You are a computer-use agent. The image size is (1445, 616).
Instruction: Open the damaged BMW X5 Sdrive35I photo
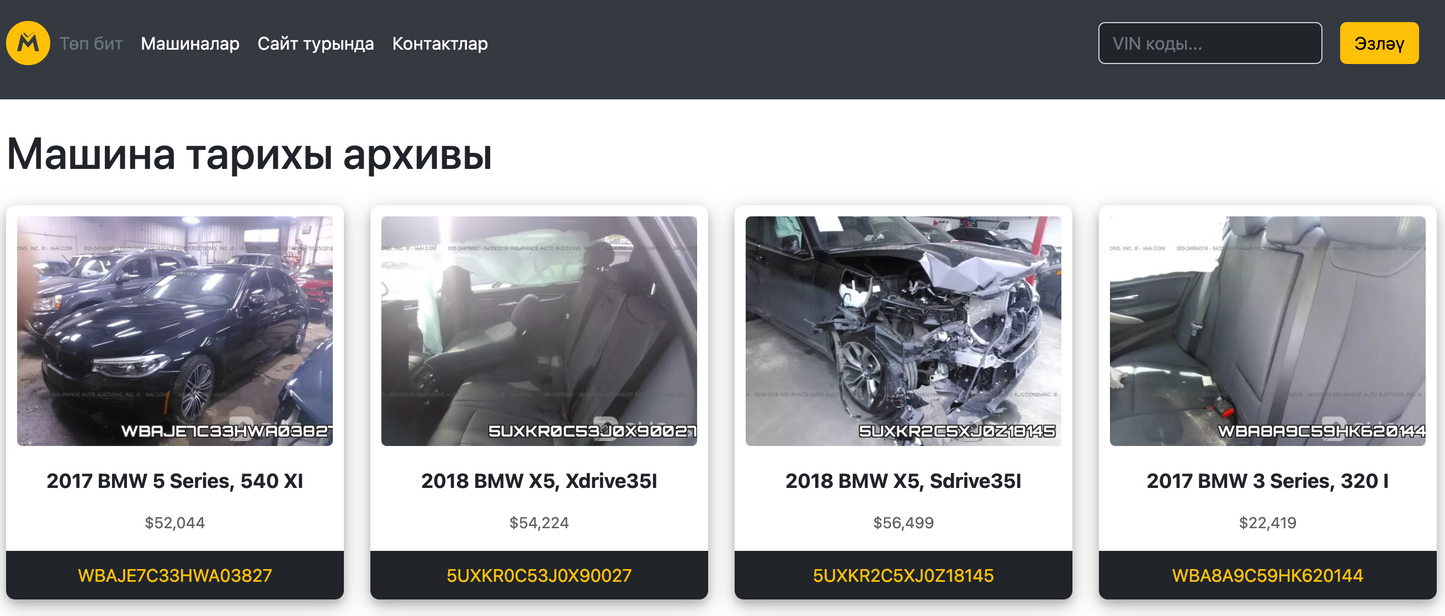pos(903,331)
